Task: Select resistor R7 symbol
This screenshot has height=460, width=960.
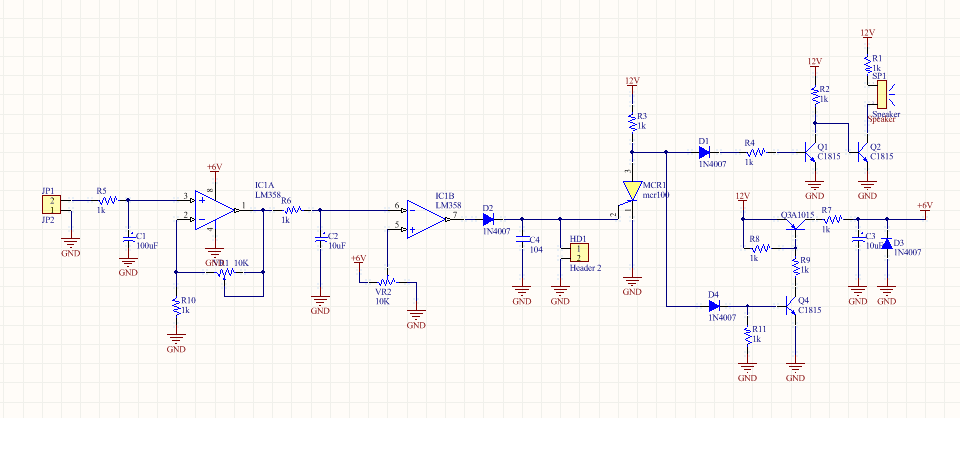Action: (833, 219)
